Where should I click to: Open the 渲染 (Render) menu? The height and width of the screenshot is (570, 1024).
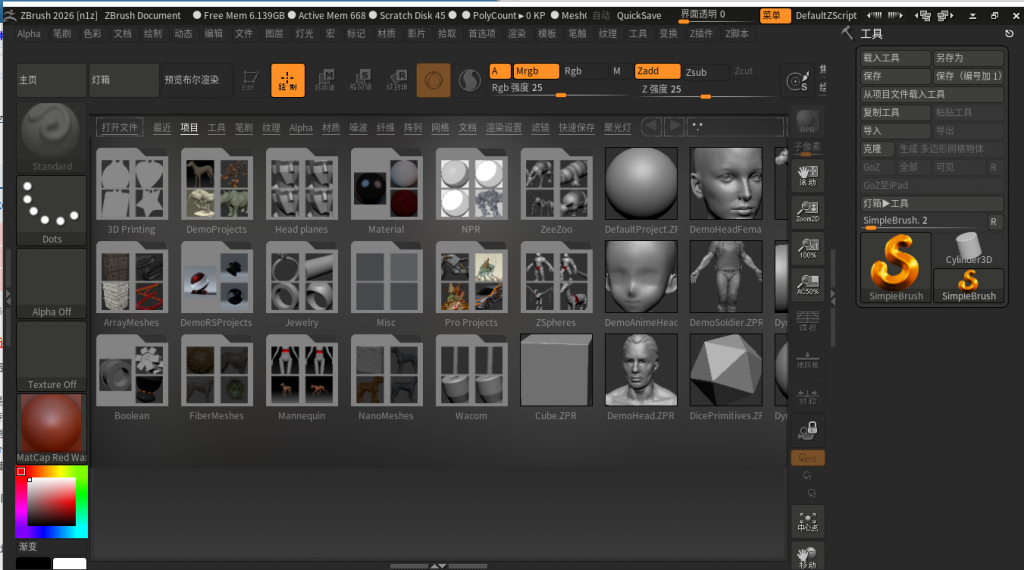(517, 33)
